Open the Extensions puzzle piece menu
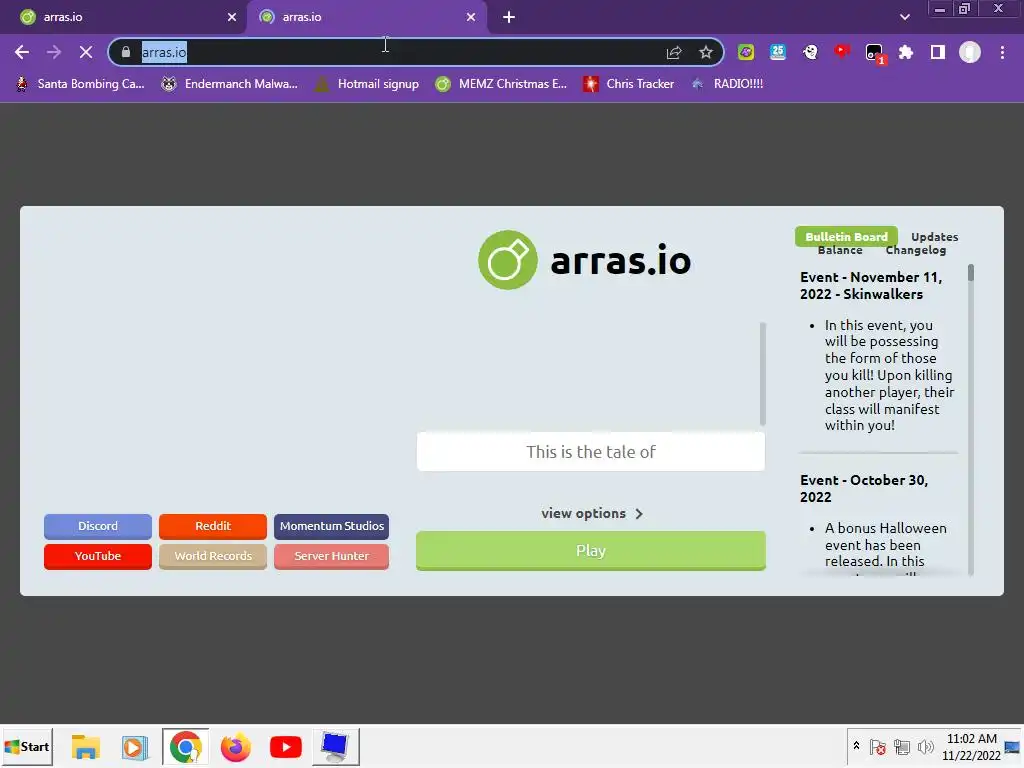1024x768 pixels. click(x=906, y=52)
